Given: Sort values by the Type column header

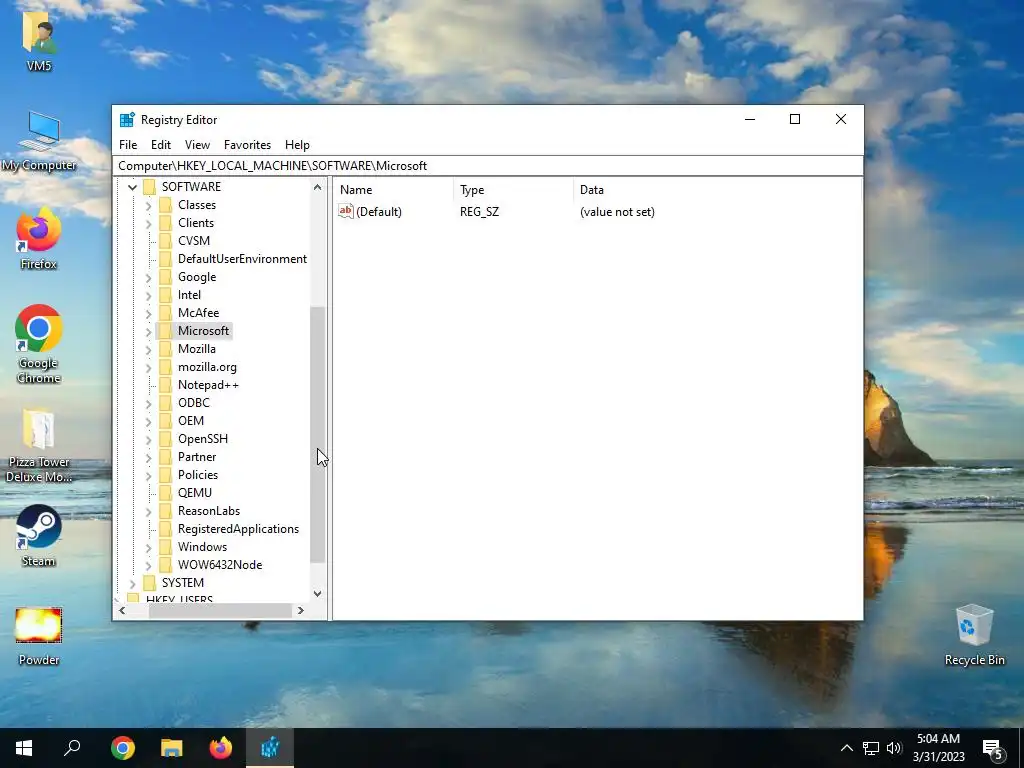Looking at the screenshot, I should click(x=514, y=190).
